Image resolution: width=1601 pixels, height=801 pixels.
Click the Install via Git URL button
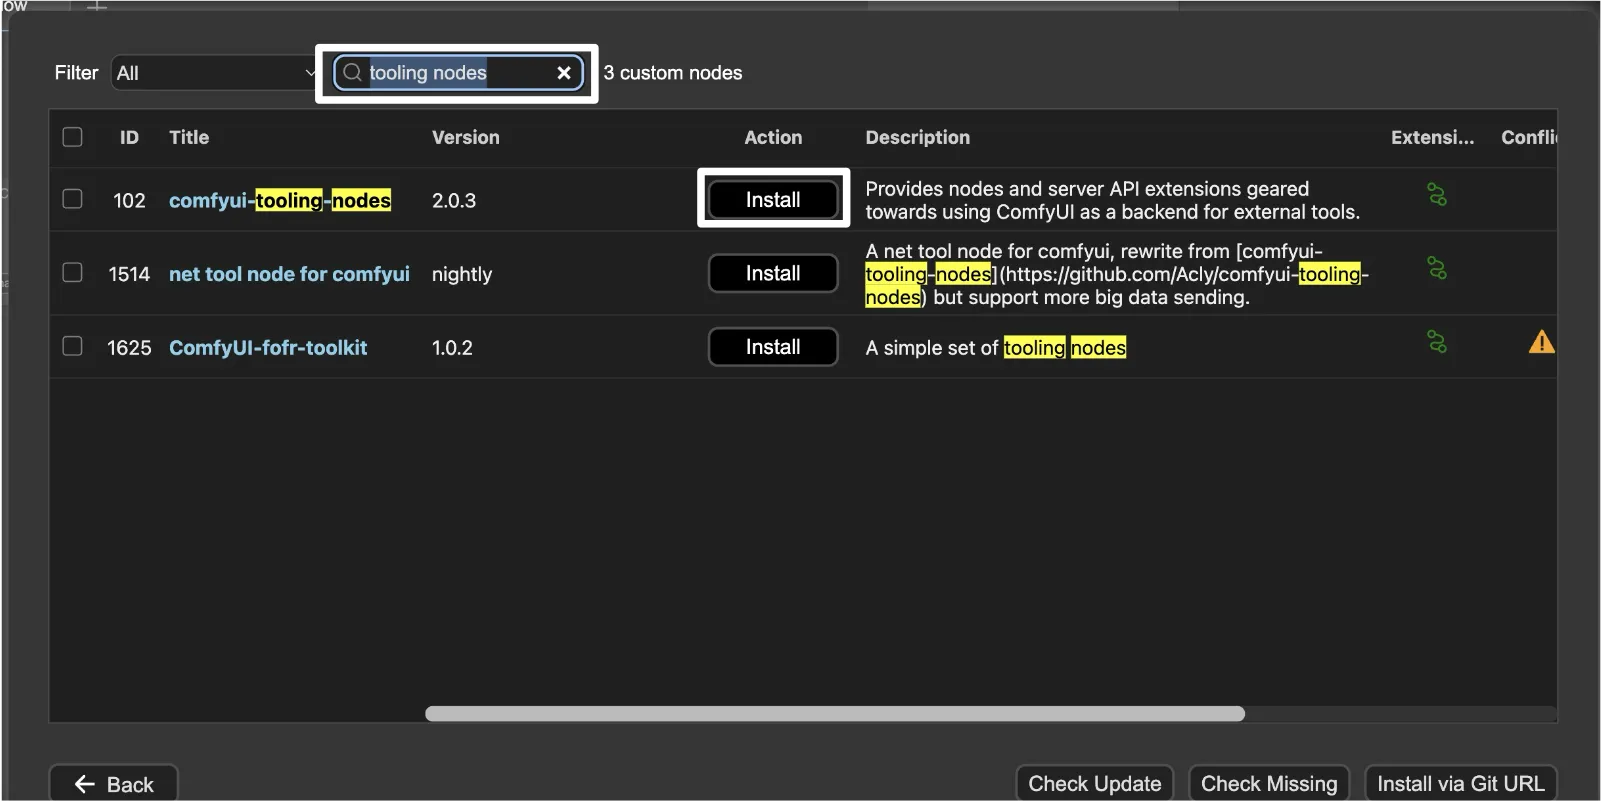click(1460, 784)
